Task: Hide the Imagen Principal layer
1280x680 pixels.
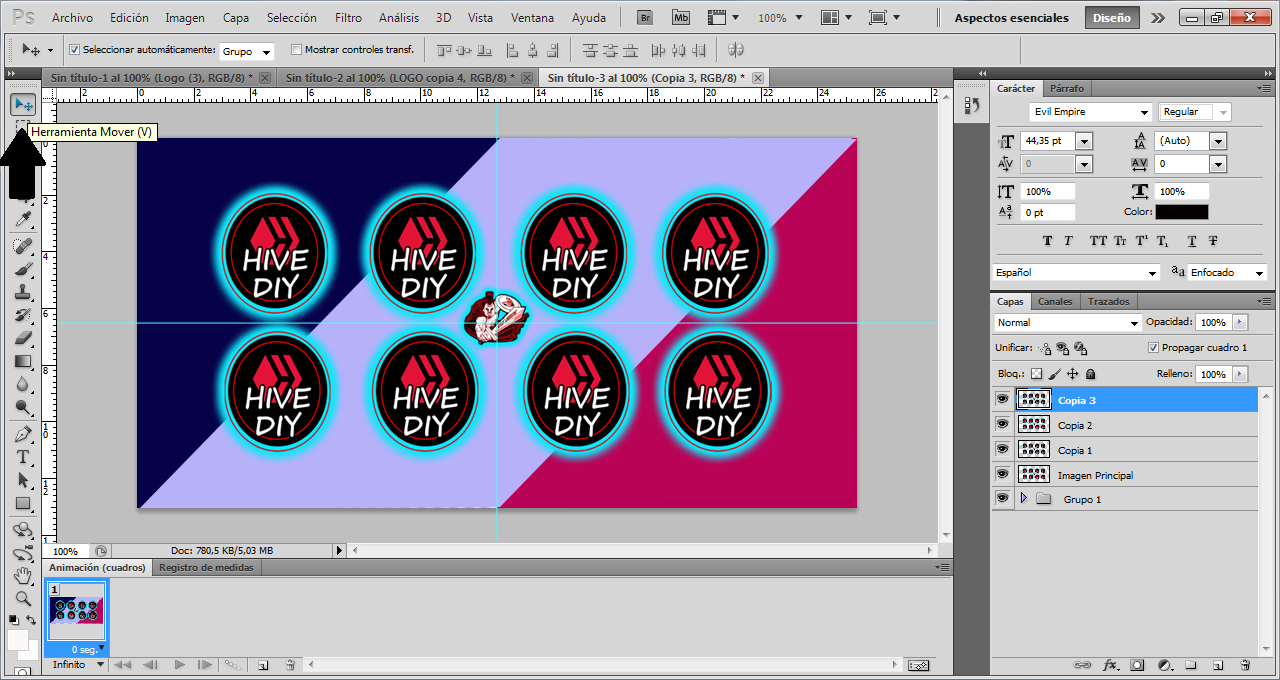Action: coord(1003,475)
